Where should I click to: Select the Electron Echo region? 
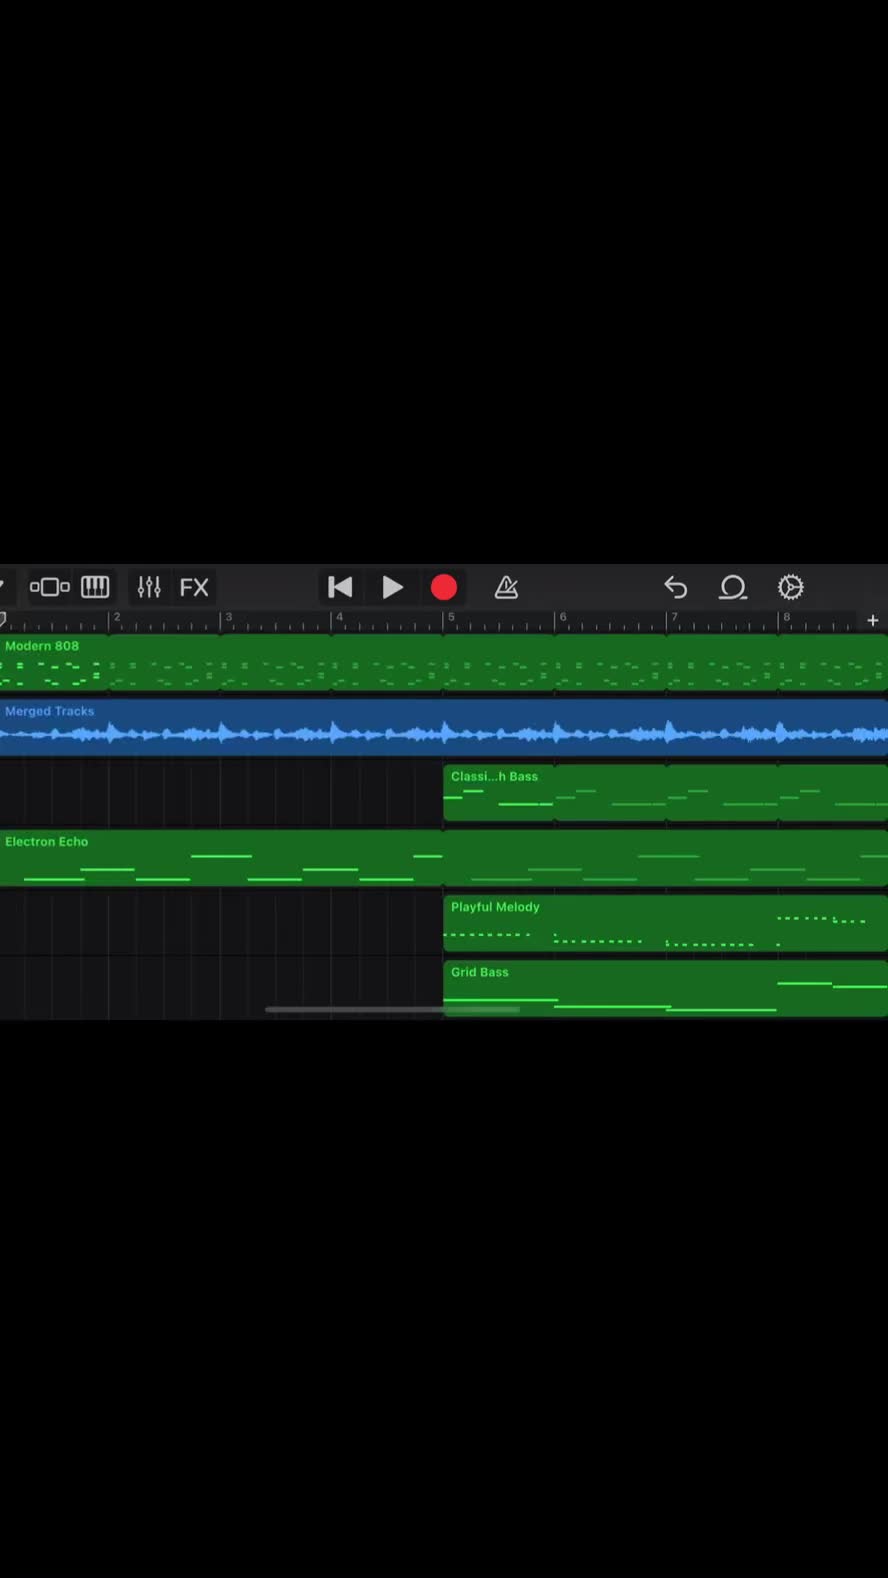(444, 858)
